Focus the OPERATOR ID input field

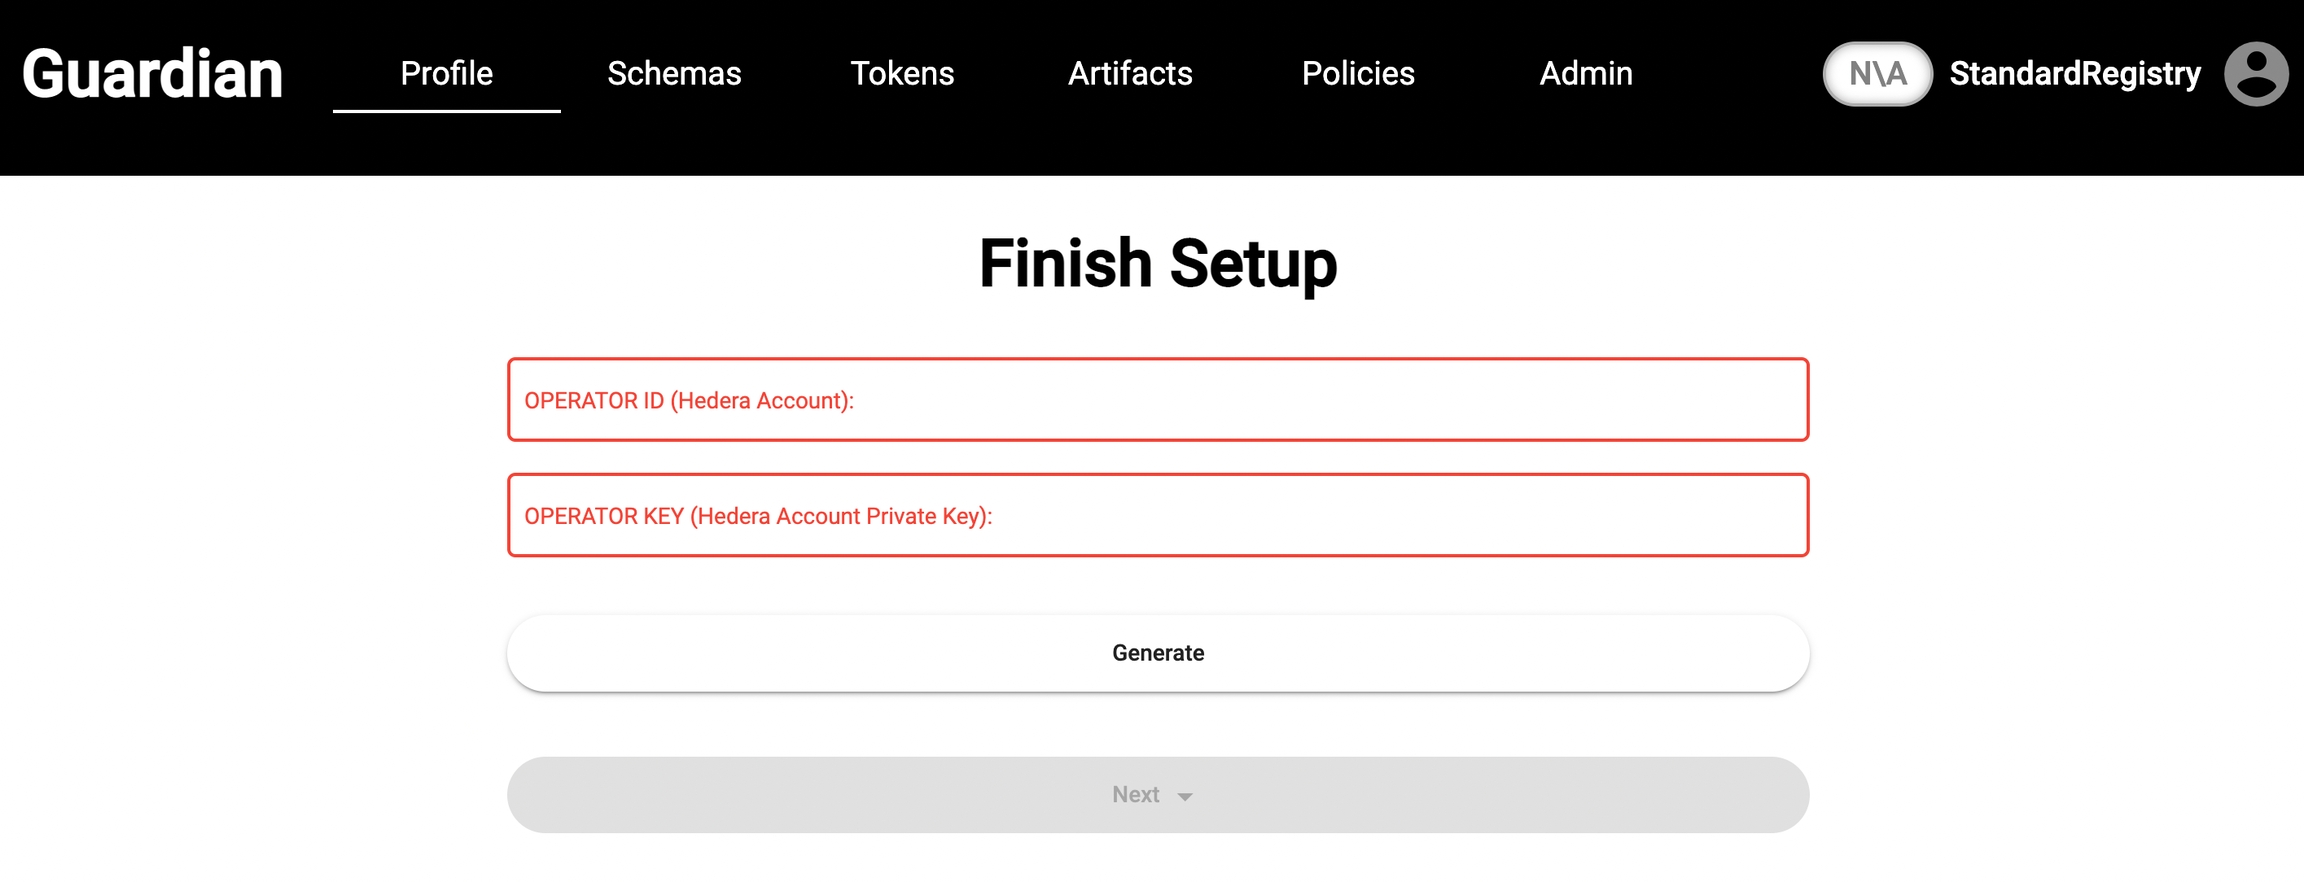tap(1300, 400)
